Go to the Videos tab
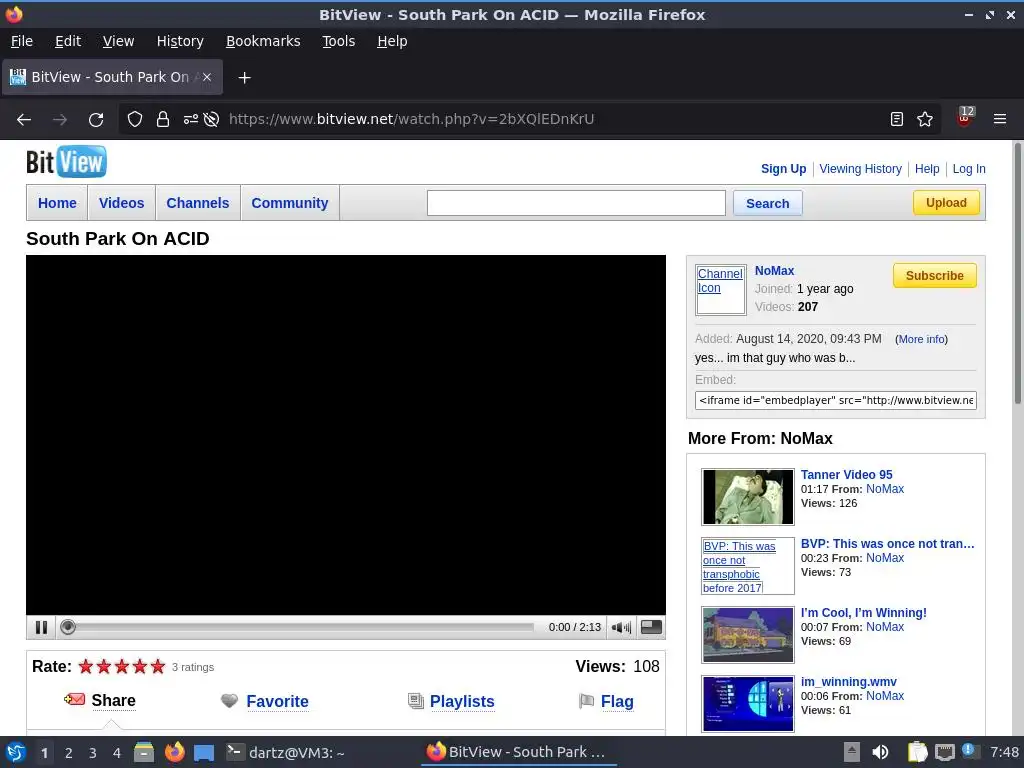 coord(121,203)
